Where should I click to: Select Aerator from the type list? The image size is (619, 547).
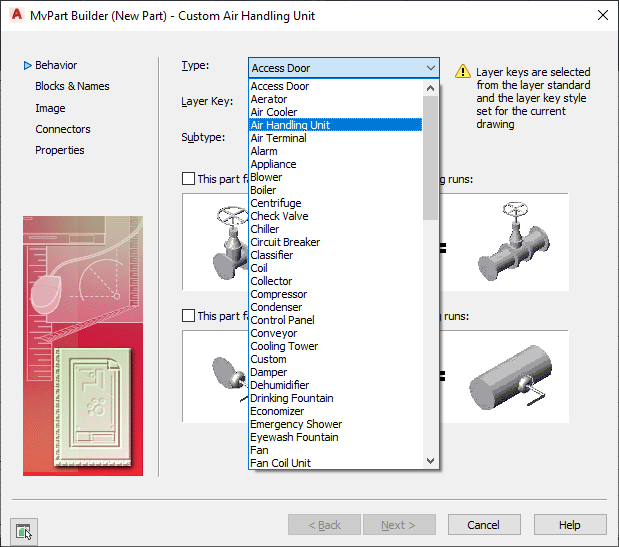[336, 99]
